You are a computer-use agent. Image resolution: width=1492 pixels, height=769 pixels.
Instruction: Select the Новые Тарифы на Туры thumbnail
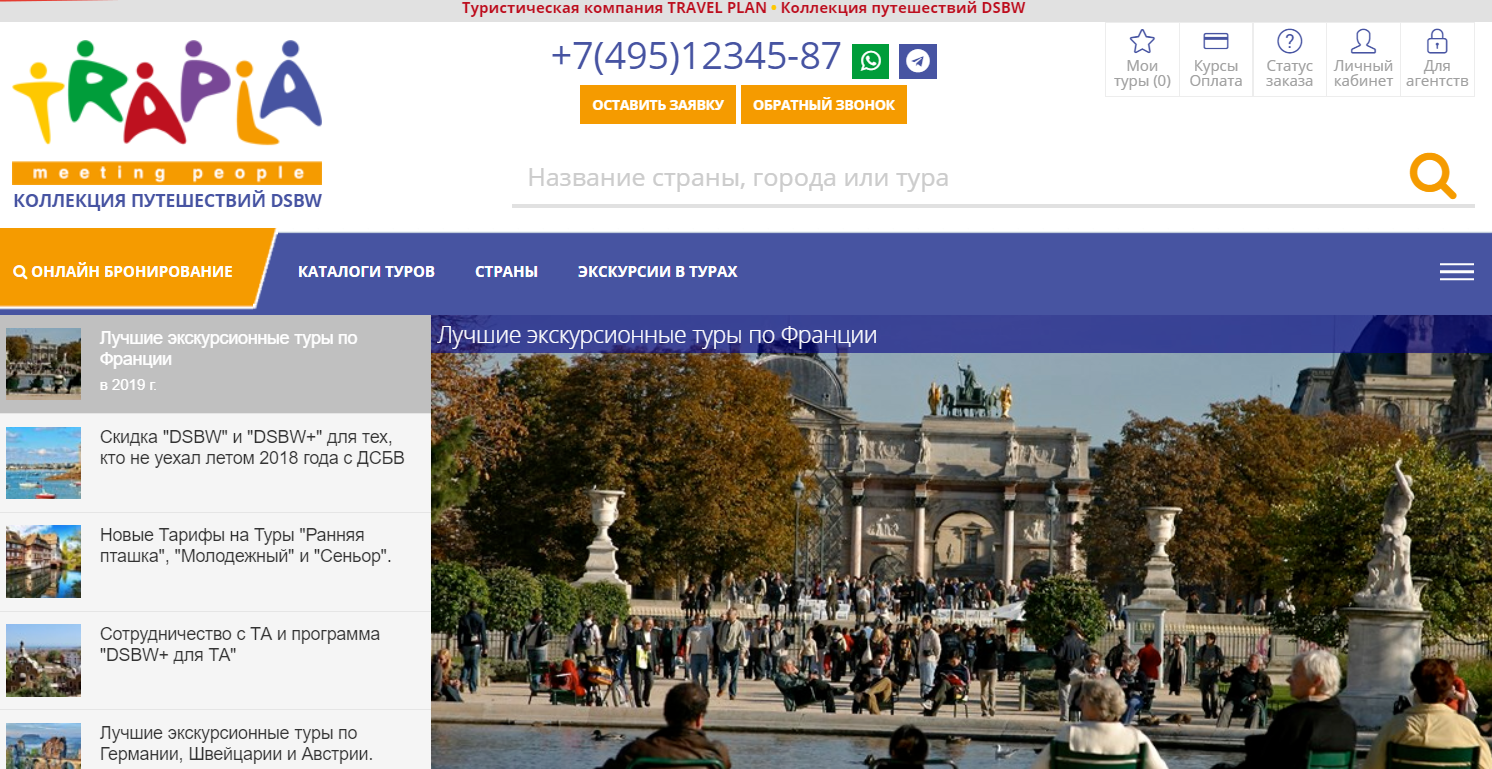43,561
